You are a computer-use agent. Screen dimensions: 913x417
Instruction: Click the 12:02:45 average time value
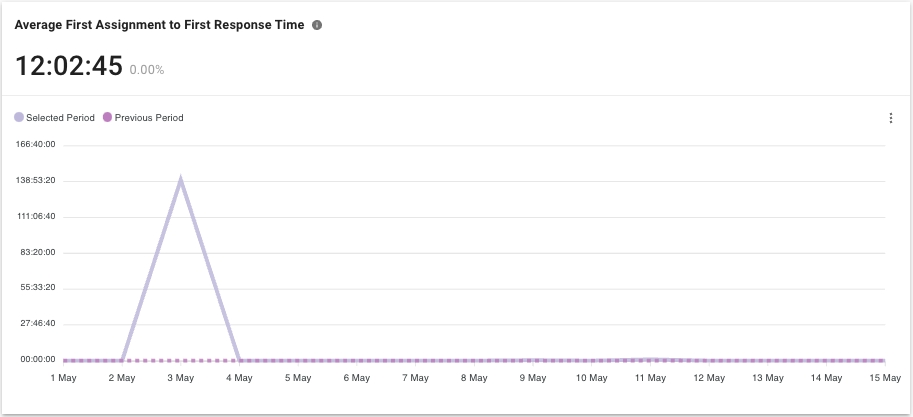[x=69, y=66]
